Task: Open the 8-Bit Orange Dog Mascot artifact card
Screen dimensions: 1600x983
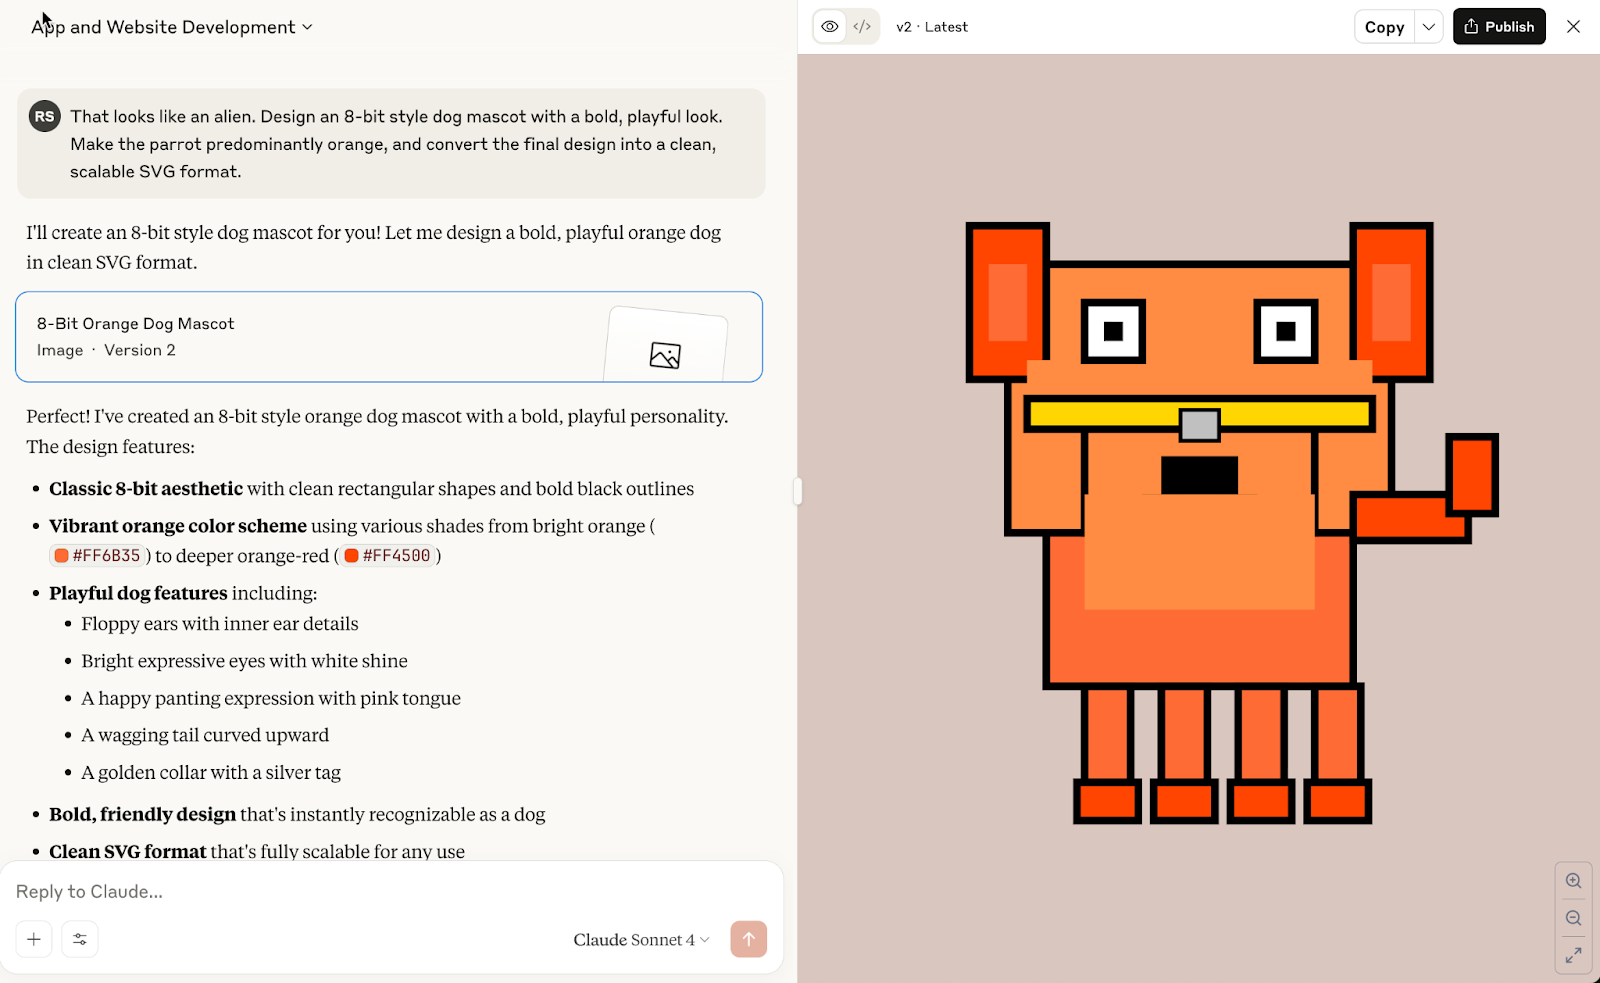Action: (389, 337)
